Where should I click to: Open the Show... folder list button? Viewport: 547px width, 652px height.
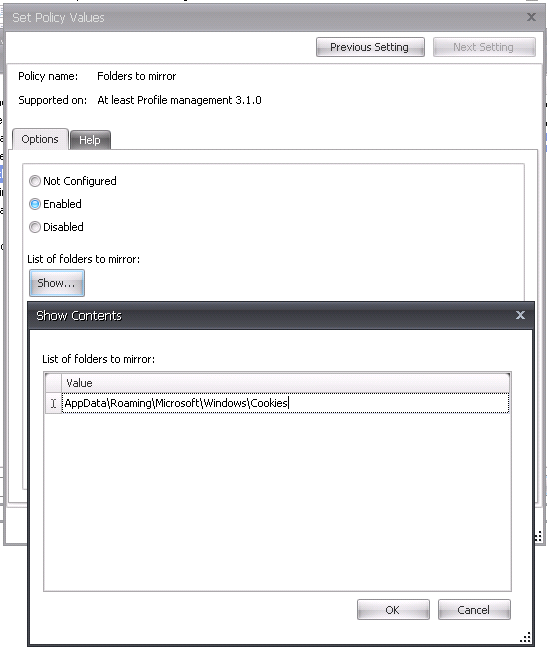tap(57, 283)
